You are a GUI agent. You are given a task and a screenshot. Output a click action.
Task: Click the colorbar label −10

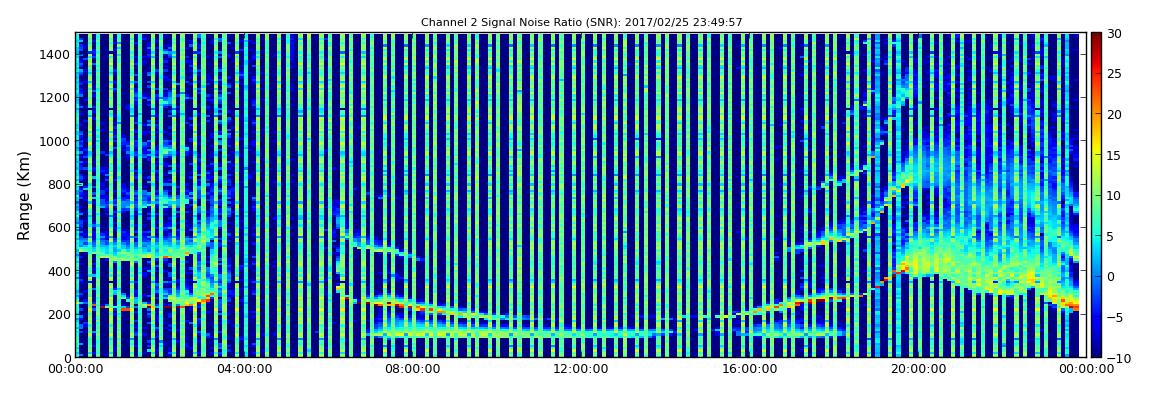[x=1116, y=358]
